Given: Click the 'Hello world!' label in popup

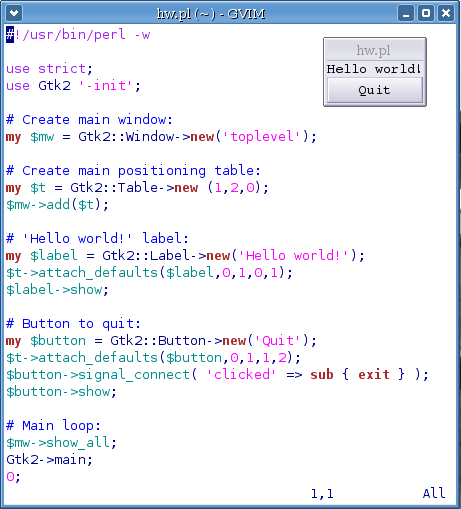Looking at the screenshot, I should click(374, 69).
